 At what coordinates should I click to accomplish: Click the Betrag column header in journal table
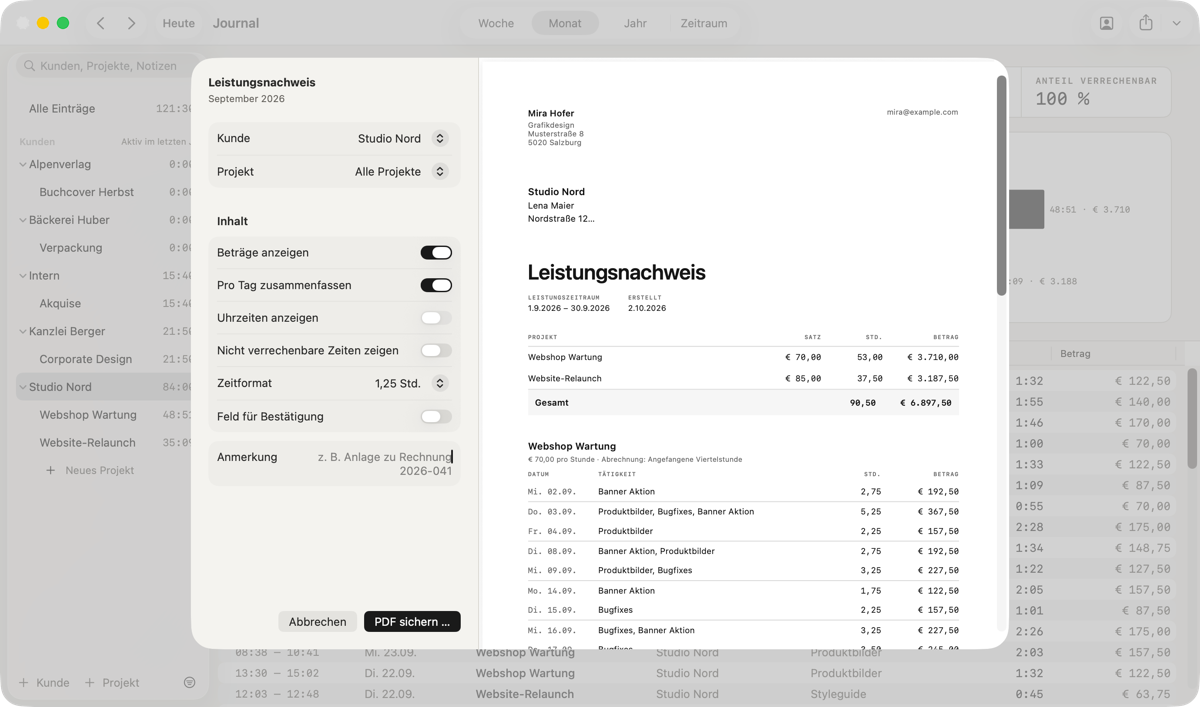click(1075, 354)
